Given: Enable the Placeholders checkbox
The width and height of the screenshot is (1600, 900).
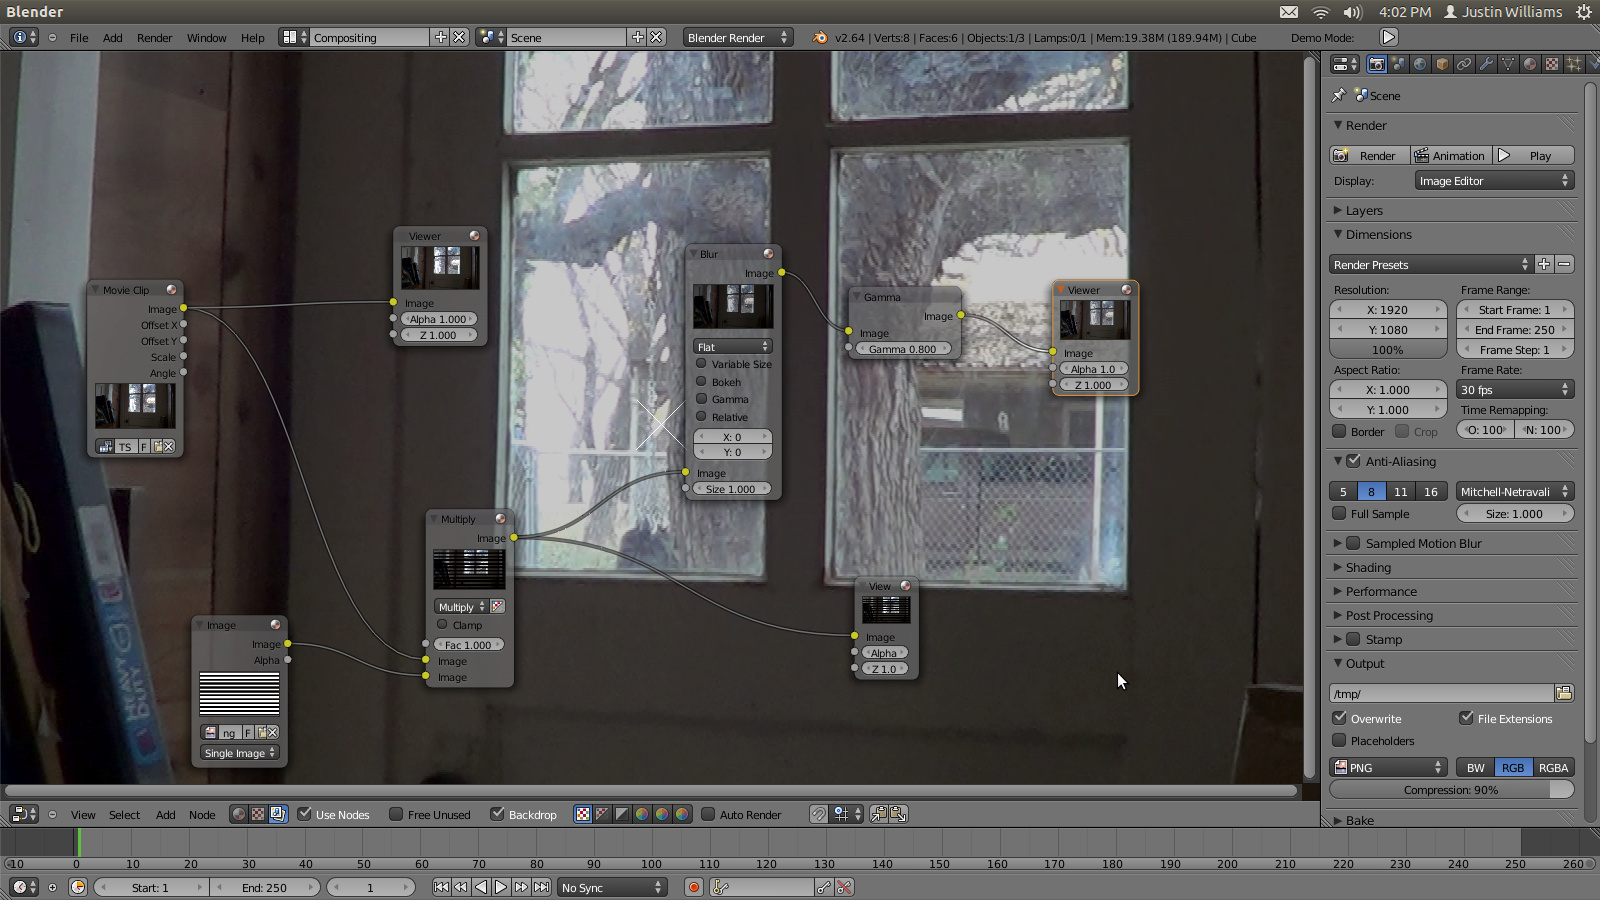Looking at the screenshot, I should click(x=1339, y=740).
